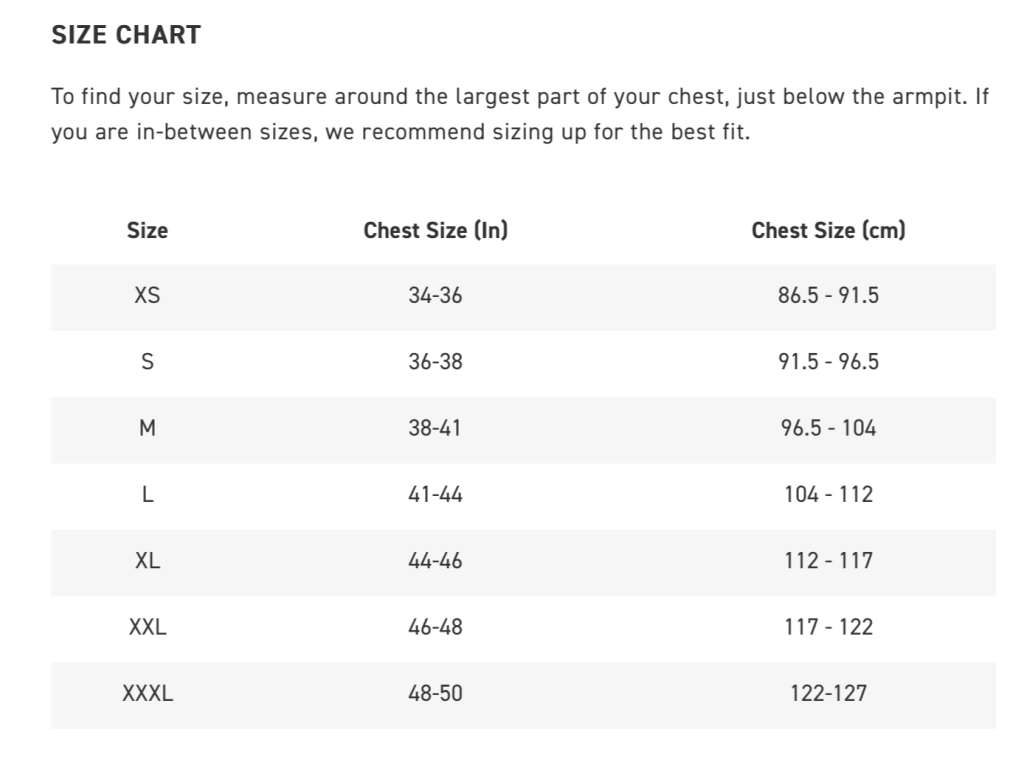Select the Chest Size (In) column header
Viewport: 1024px width, 768px height.
click(435, 231)
